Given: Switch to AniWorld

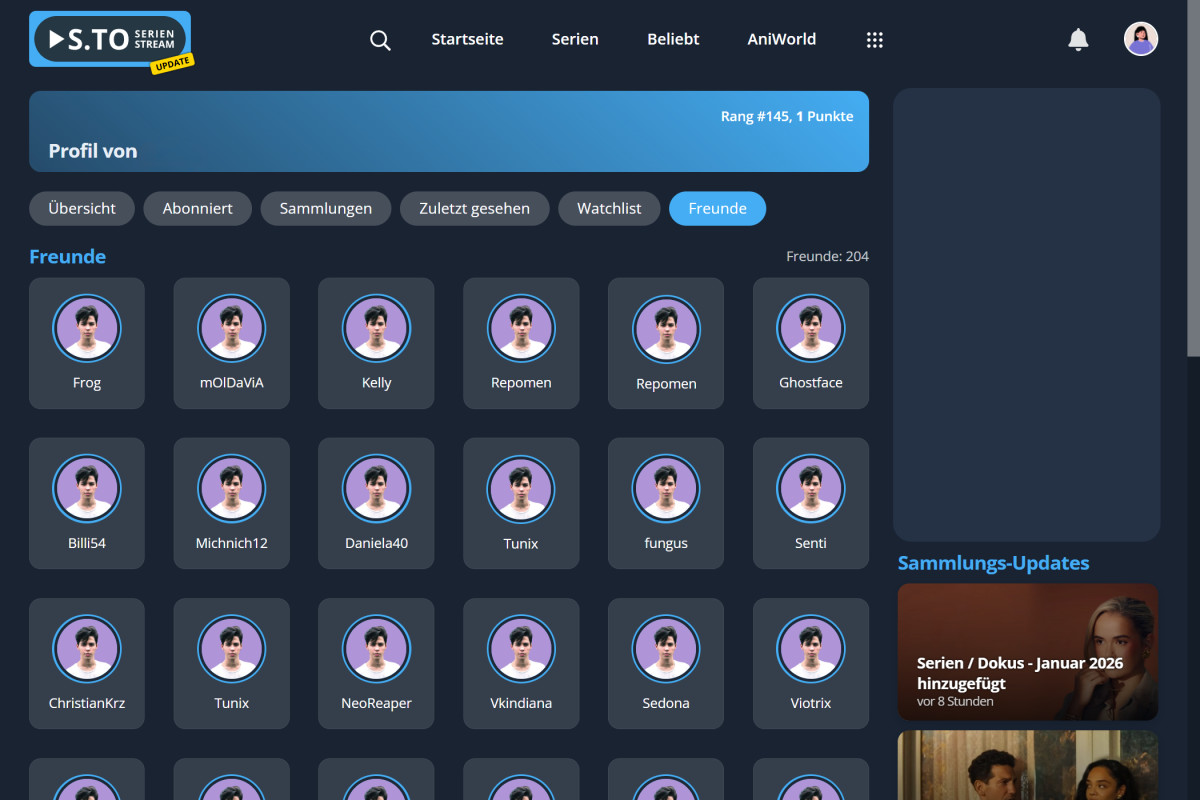Looking at the screenshot, I should point(781,39).
